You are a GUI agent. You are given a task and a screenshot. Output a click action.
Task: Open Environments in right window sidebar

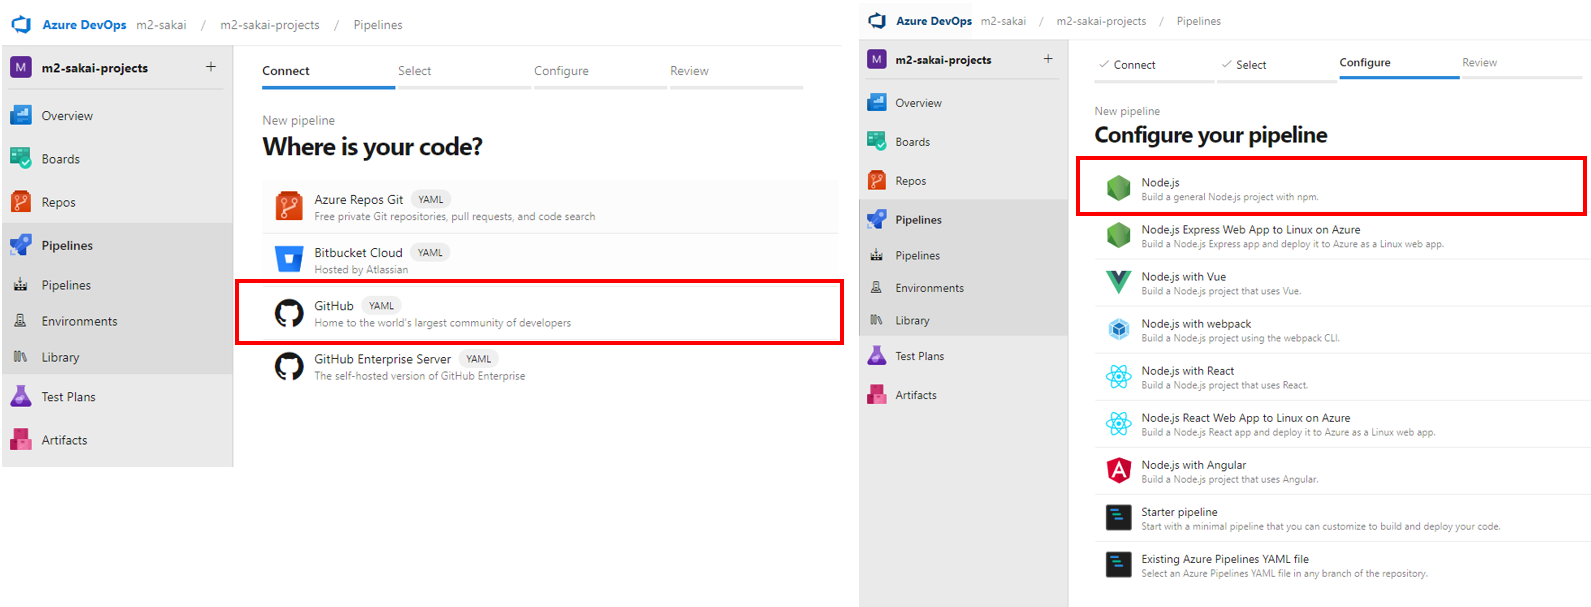963,288
